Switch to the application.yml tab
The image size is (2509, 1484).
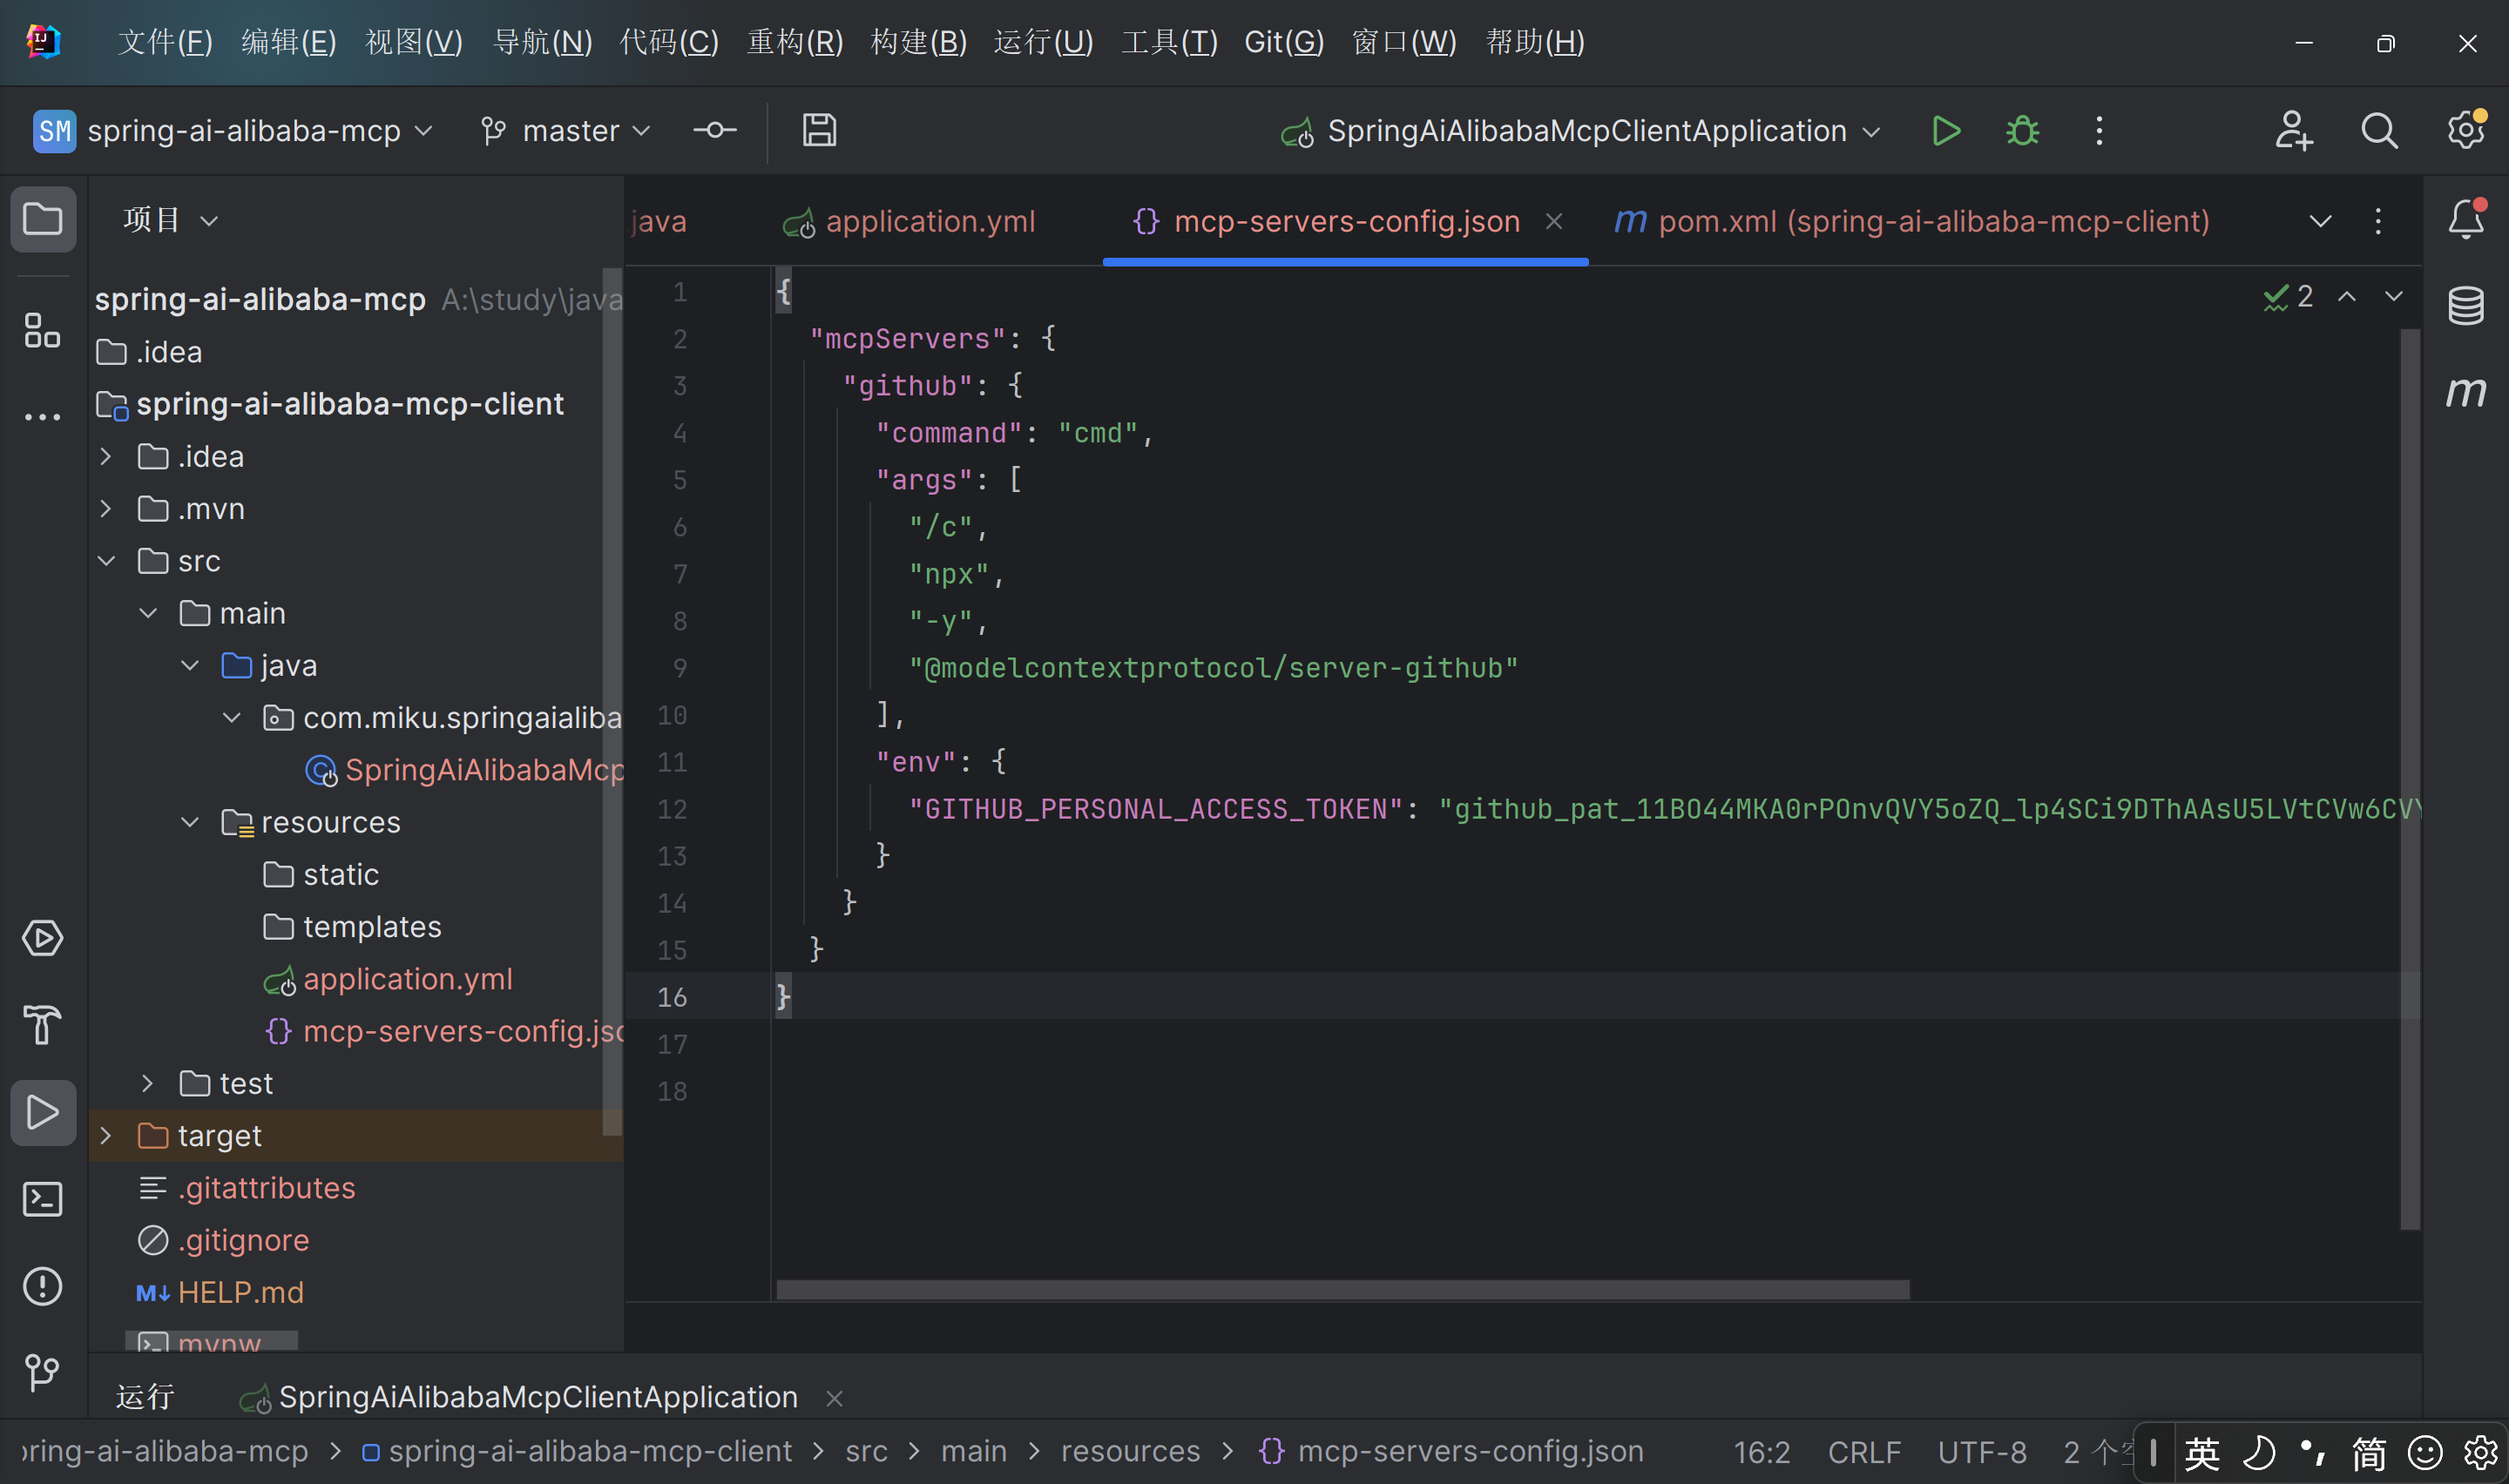929,221
